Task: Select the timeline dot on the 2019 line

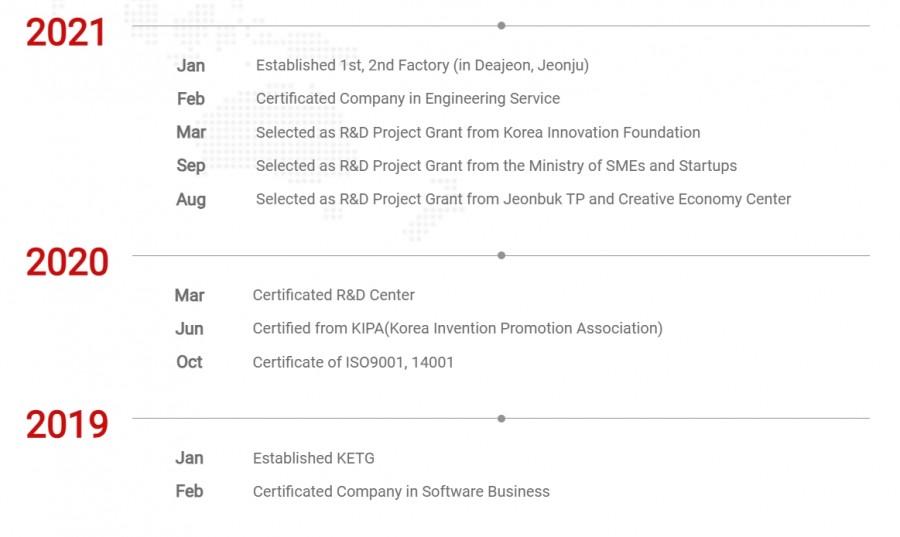Action: (x=501, y=418)
